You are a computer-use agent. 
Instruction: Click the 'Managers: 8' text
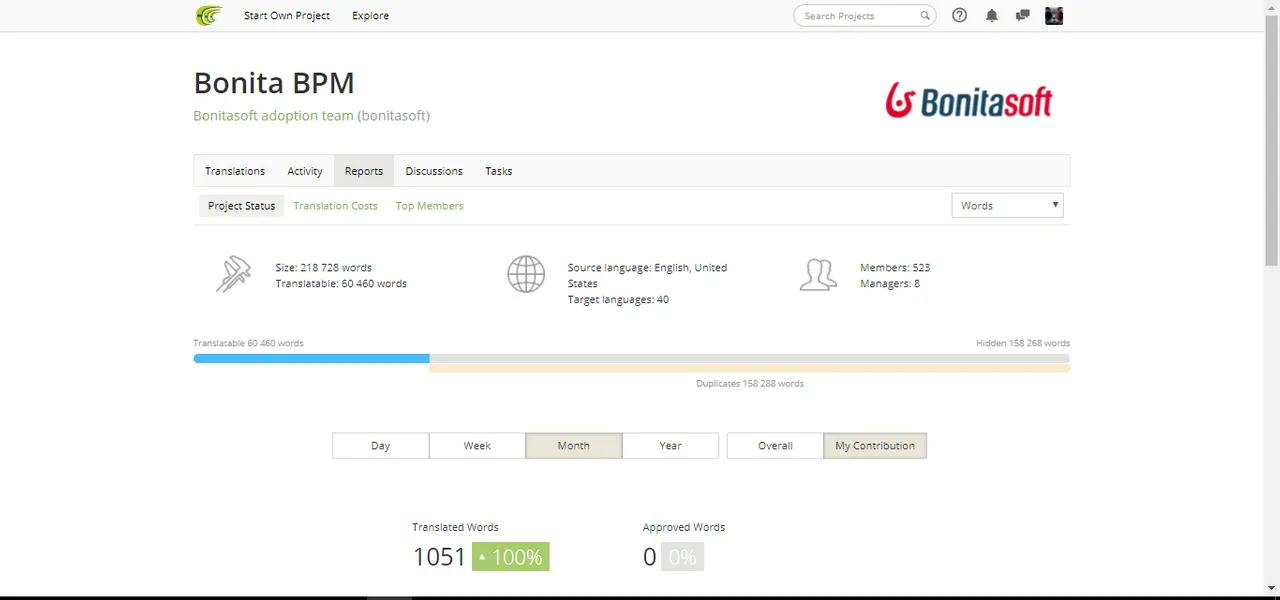point(890,284)
